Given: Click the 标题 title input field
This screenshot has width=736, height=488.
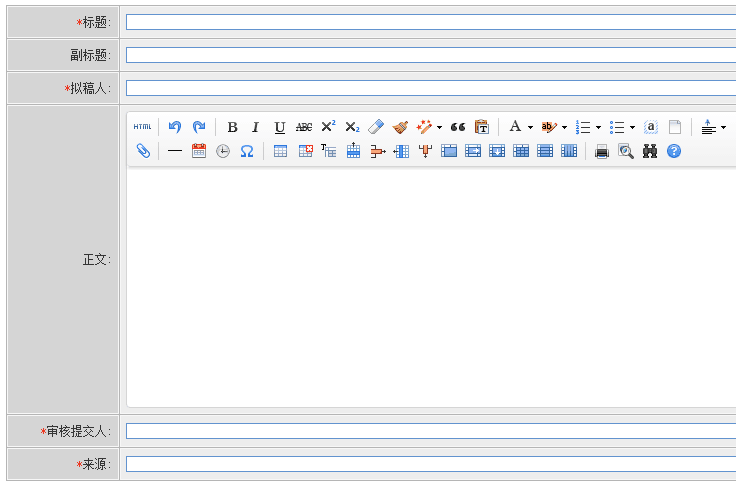Looking at the screenshot, I should click(x=430, y=22).
